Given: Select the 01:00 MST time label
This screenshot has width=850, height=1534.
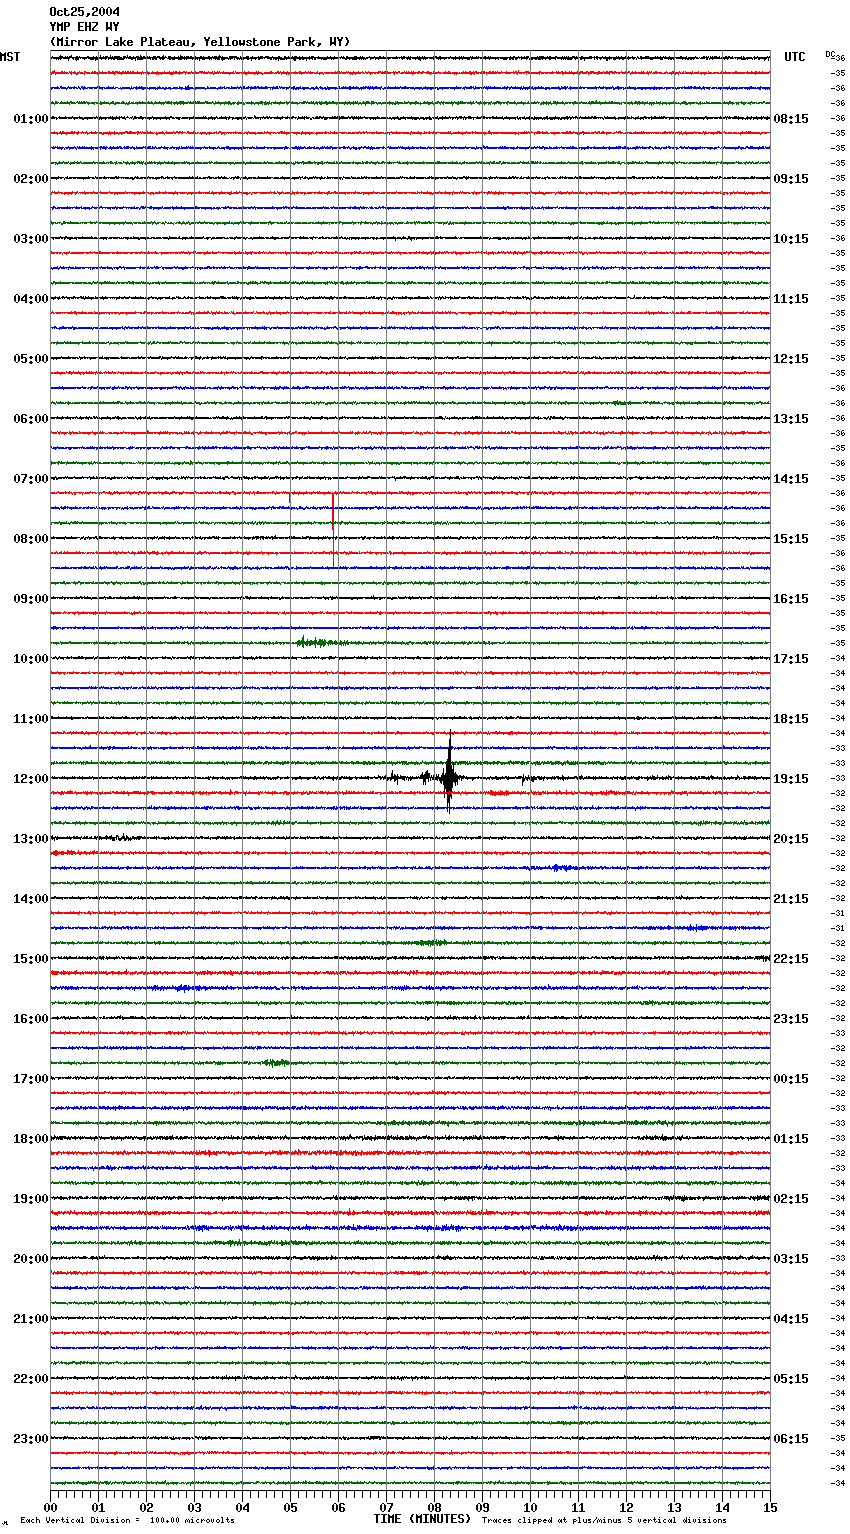Looking at the screenshot, I should click(30, 119).
